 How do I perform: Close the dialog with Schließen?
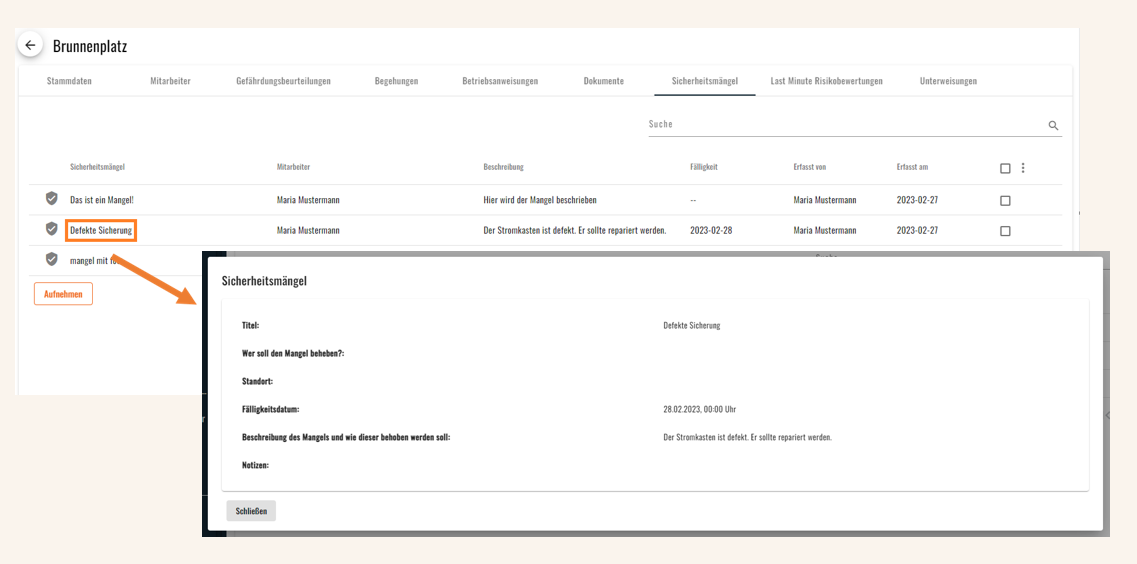(251, 511)
